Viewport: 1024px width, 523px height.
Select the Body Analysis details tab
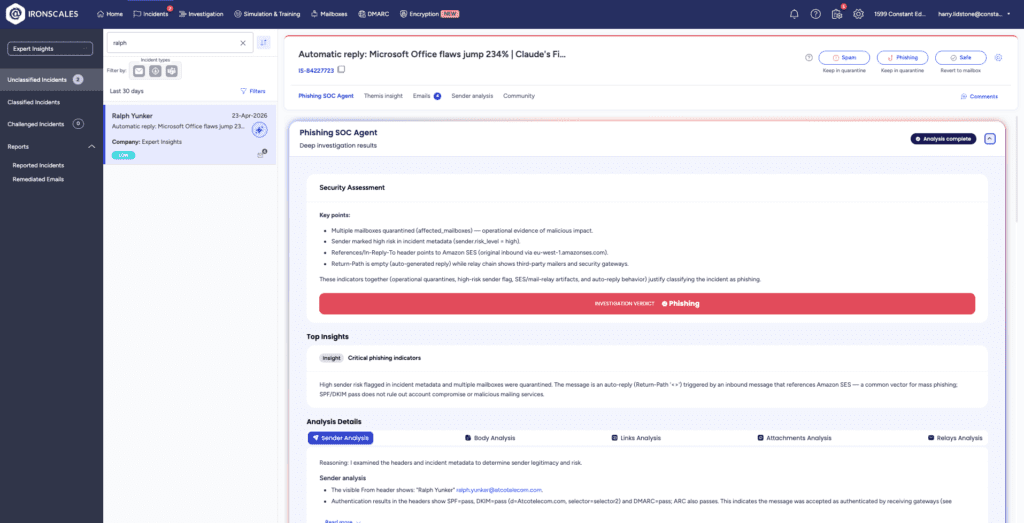point(490,438)
